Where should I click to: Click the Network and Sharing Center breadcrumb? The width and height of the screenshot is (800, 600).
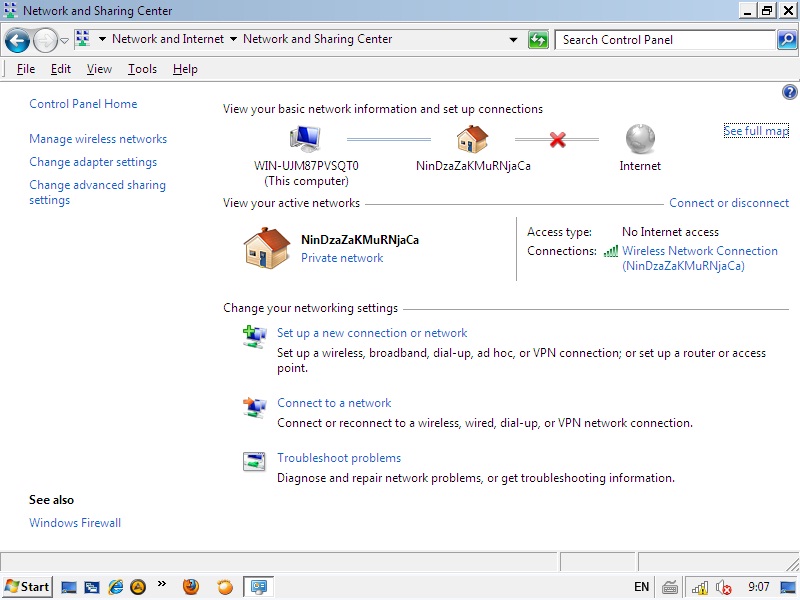pyautogui.click(x=317, y=39)
